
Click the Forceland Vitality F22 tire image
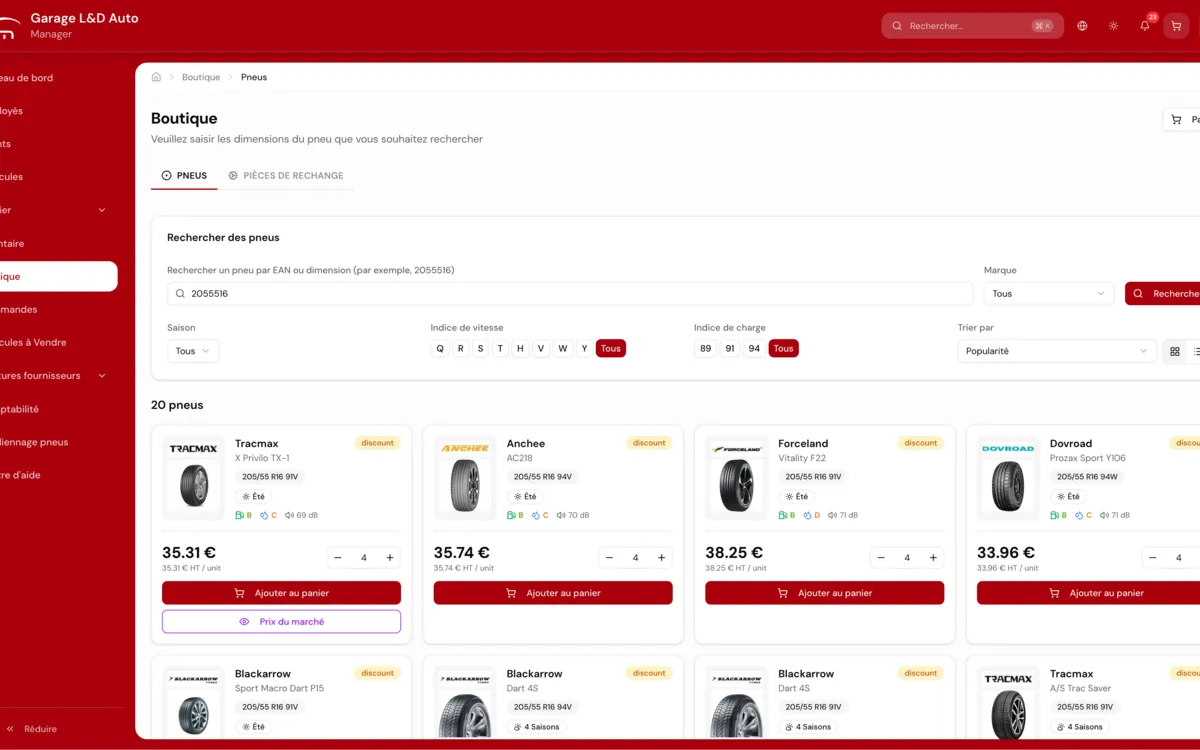coord(737,478)
